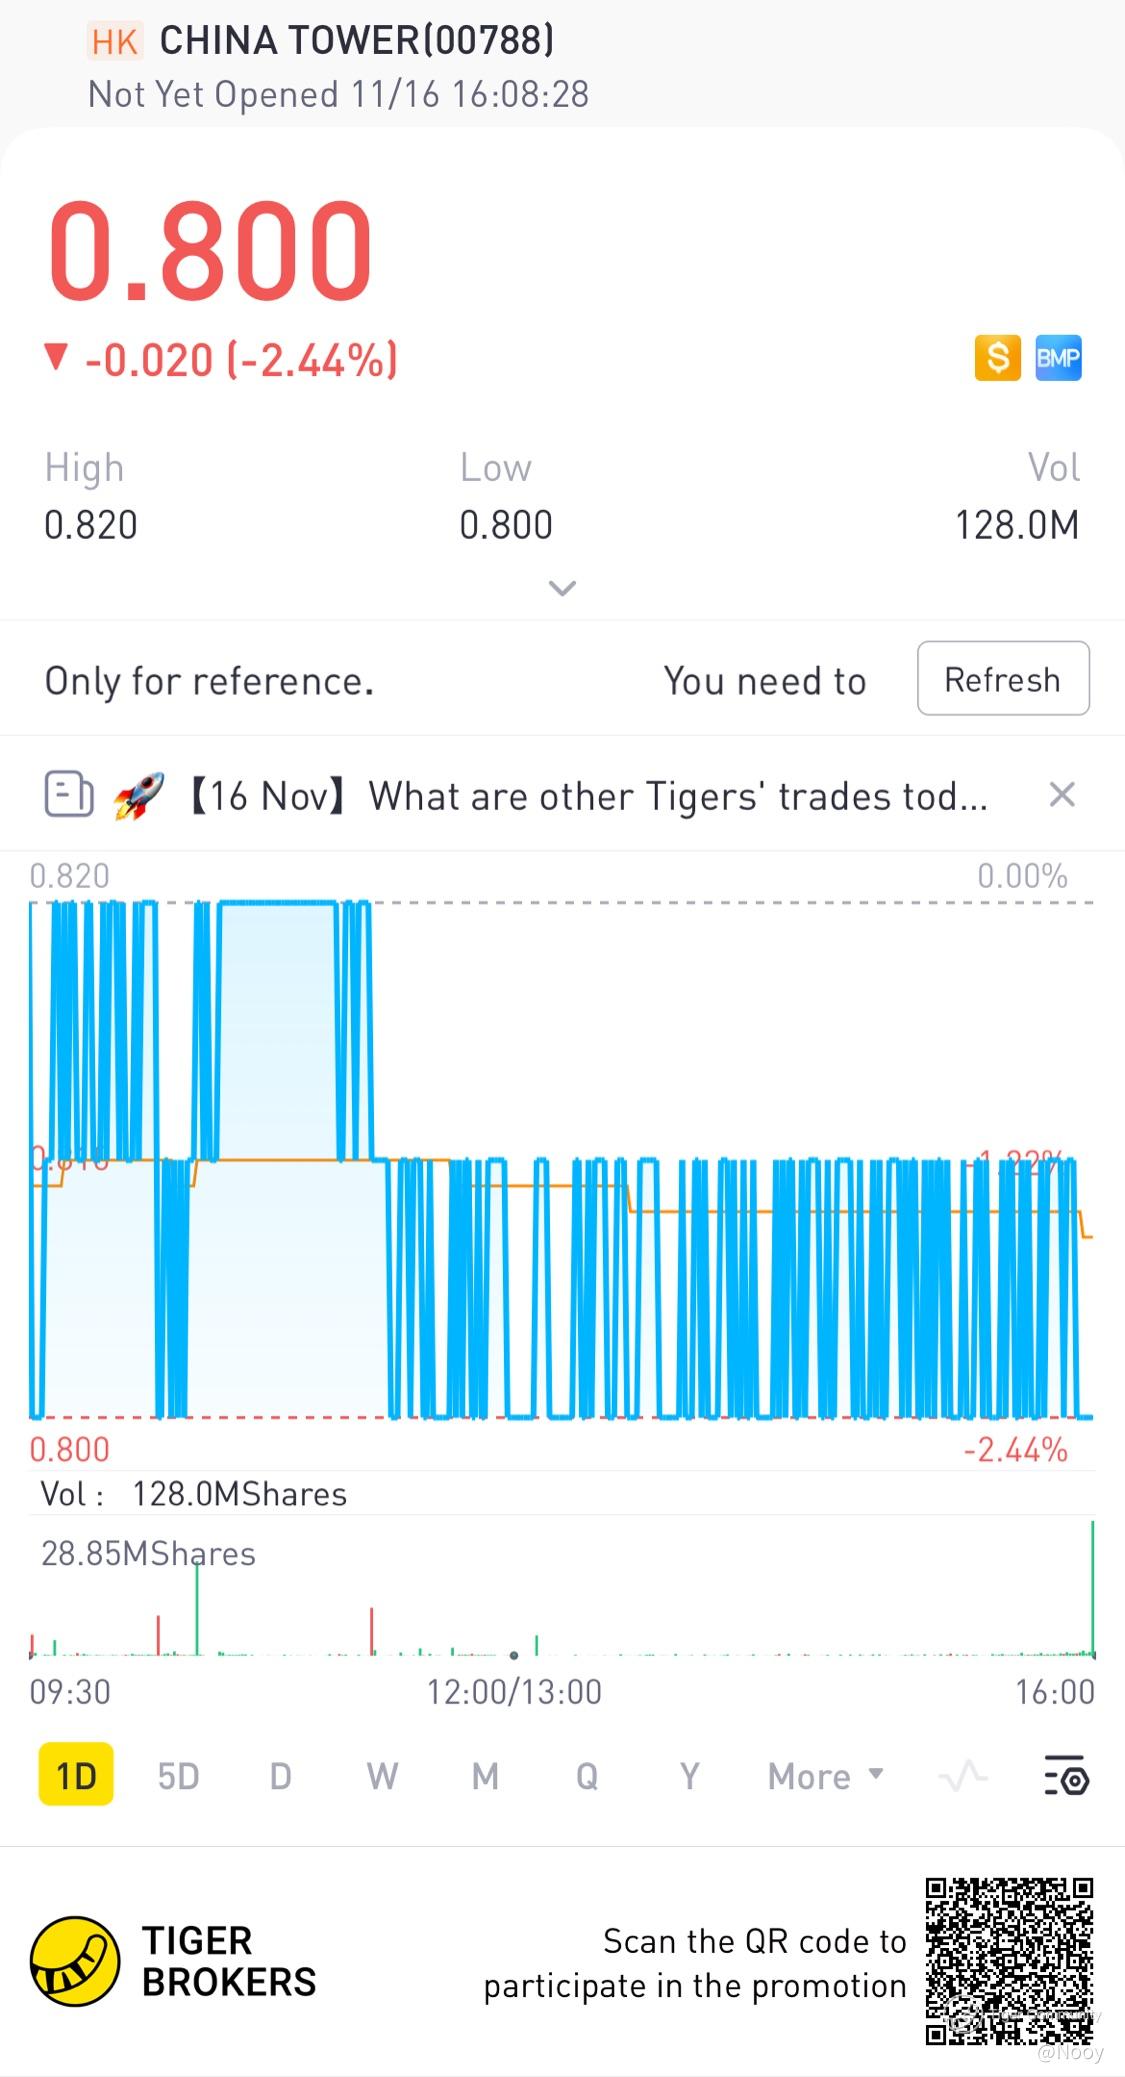
Task: Expand more quote details chevron
Action: [562, 588]
